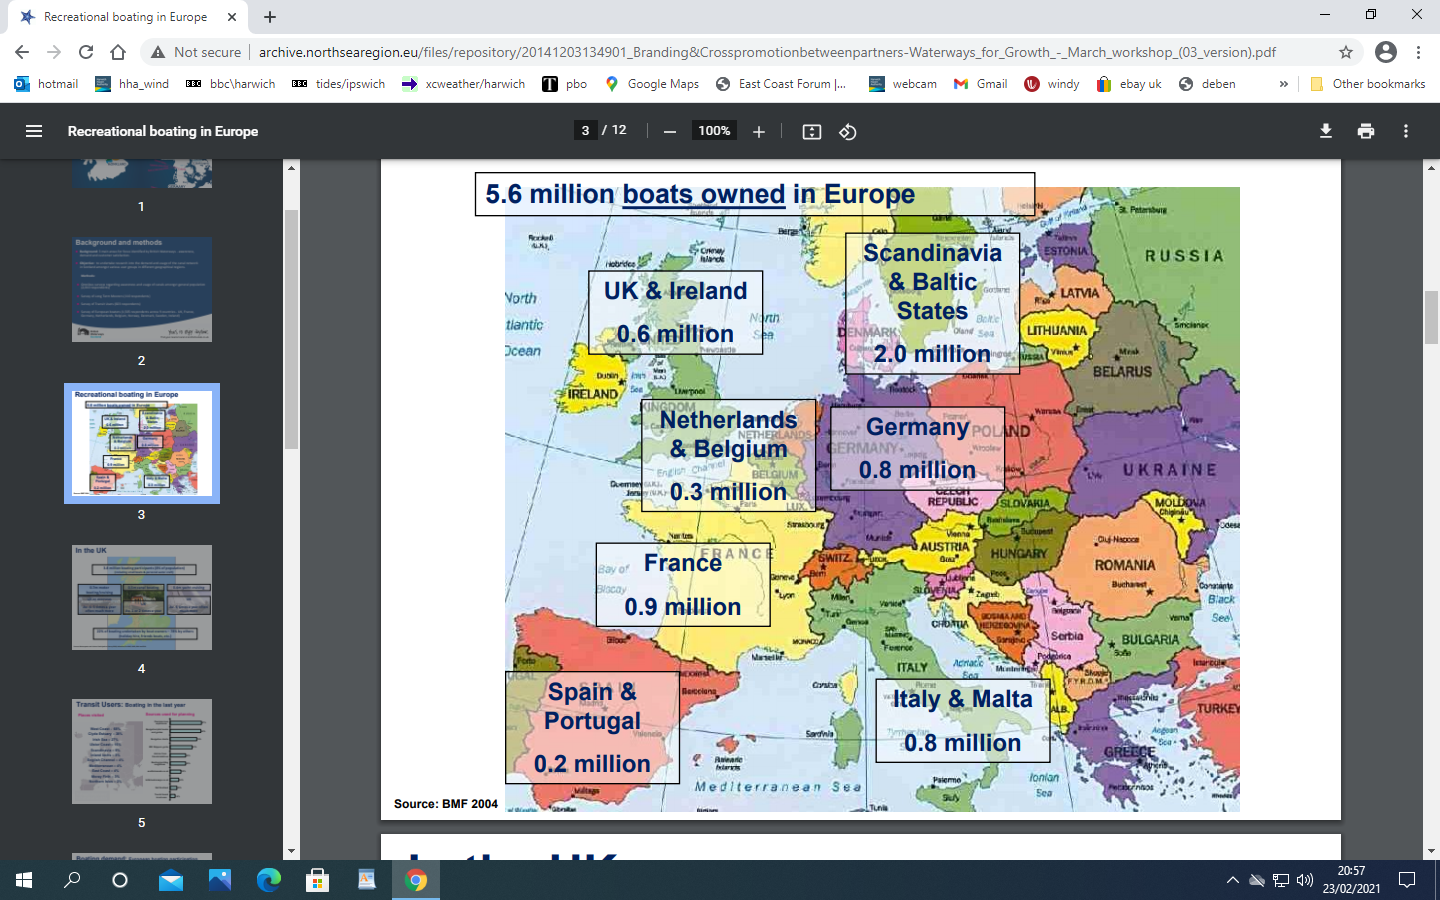Click the address bar URL
1440x900 pixels.
[767, 52]
